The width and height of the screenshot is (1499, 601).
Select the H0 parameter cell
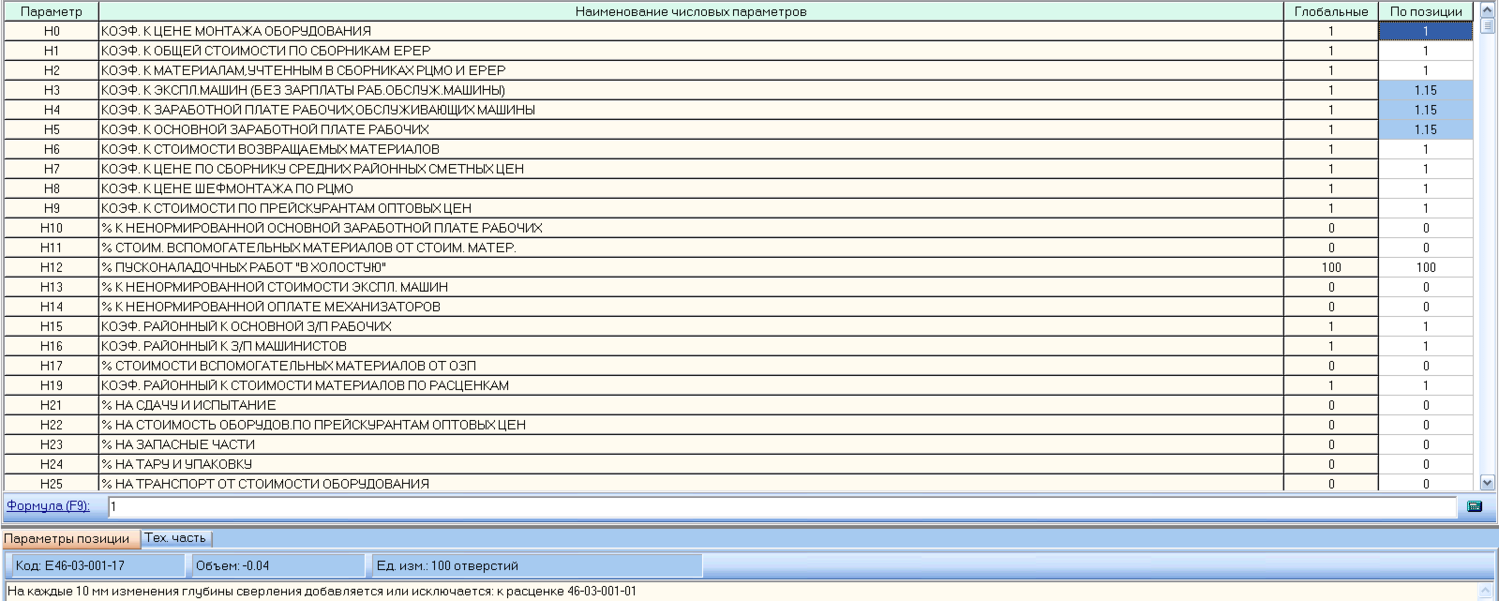click(x=51, y=31)
